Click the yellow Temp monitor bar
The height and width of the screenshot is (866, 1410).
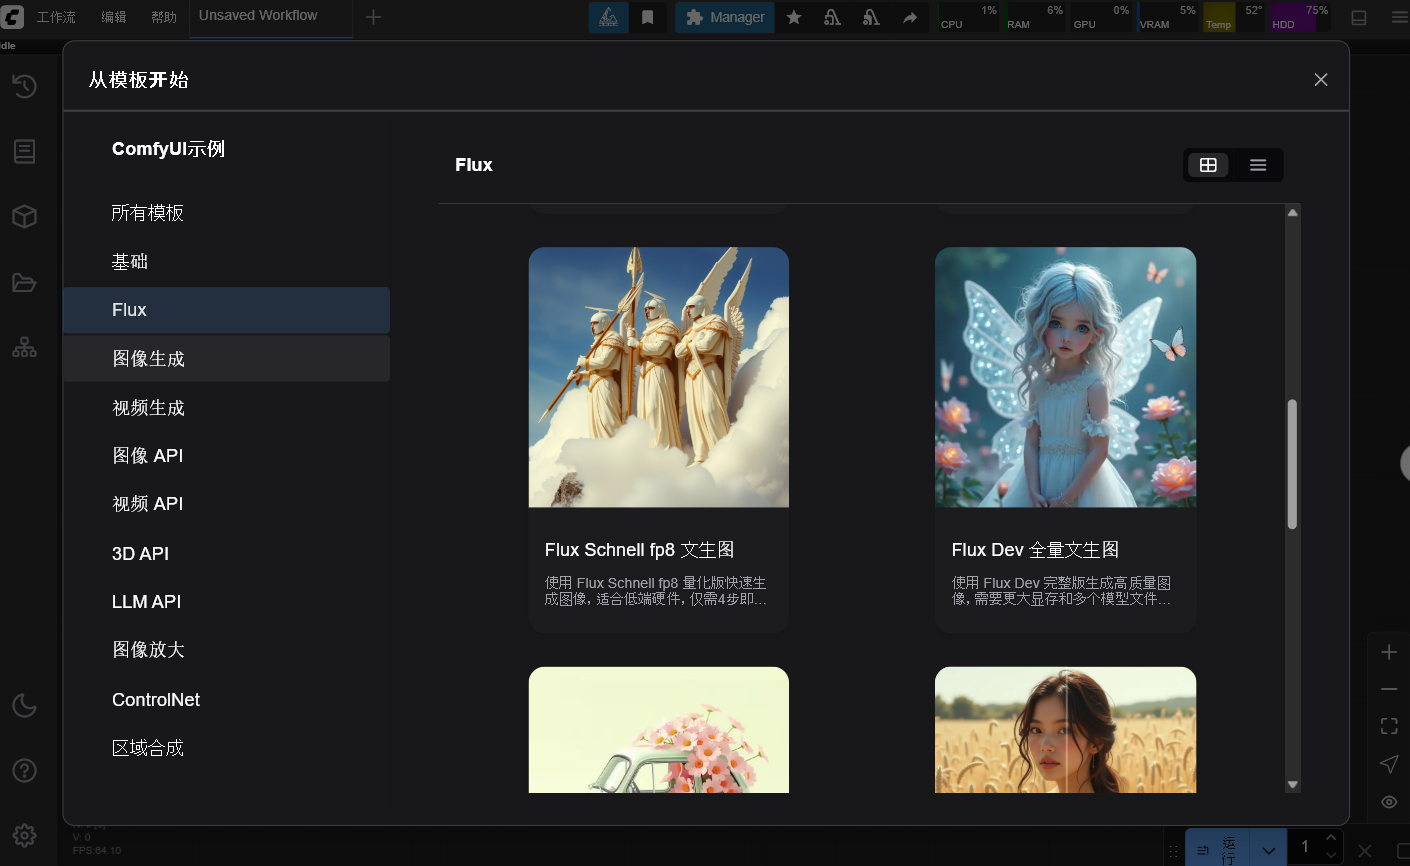click(1219, 17)
